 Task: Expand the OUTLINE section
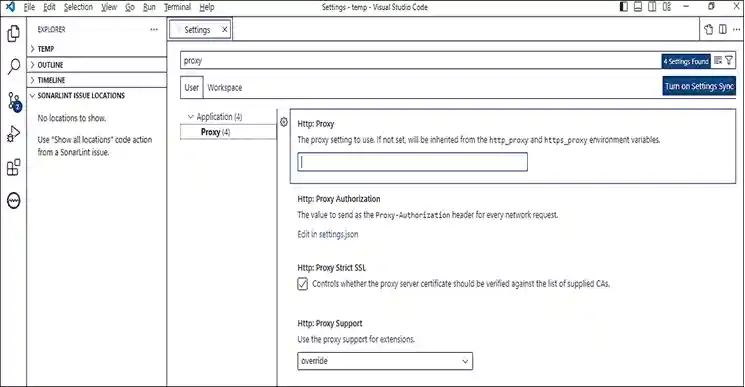[97, 65]
